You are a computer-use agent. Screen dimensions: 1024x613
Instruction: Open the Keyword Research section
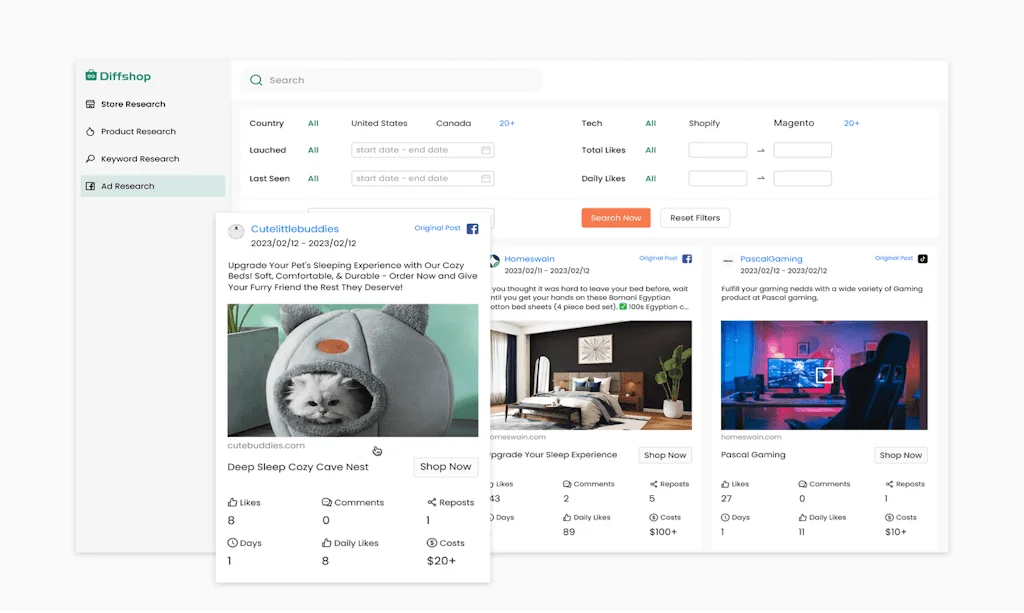140,158
